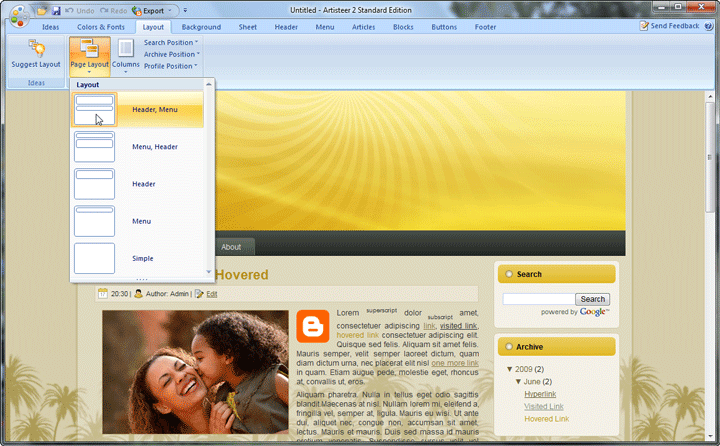The image size is (720, 446).
Task: Click the orange Blogger icon in the article
Action: click(313, 326)
